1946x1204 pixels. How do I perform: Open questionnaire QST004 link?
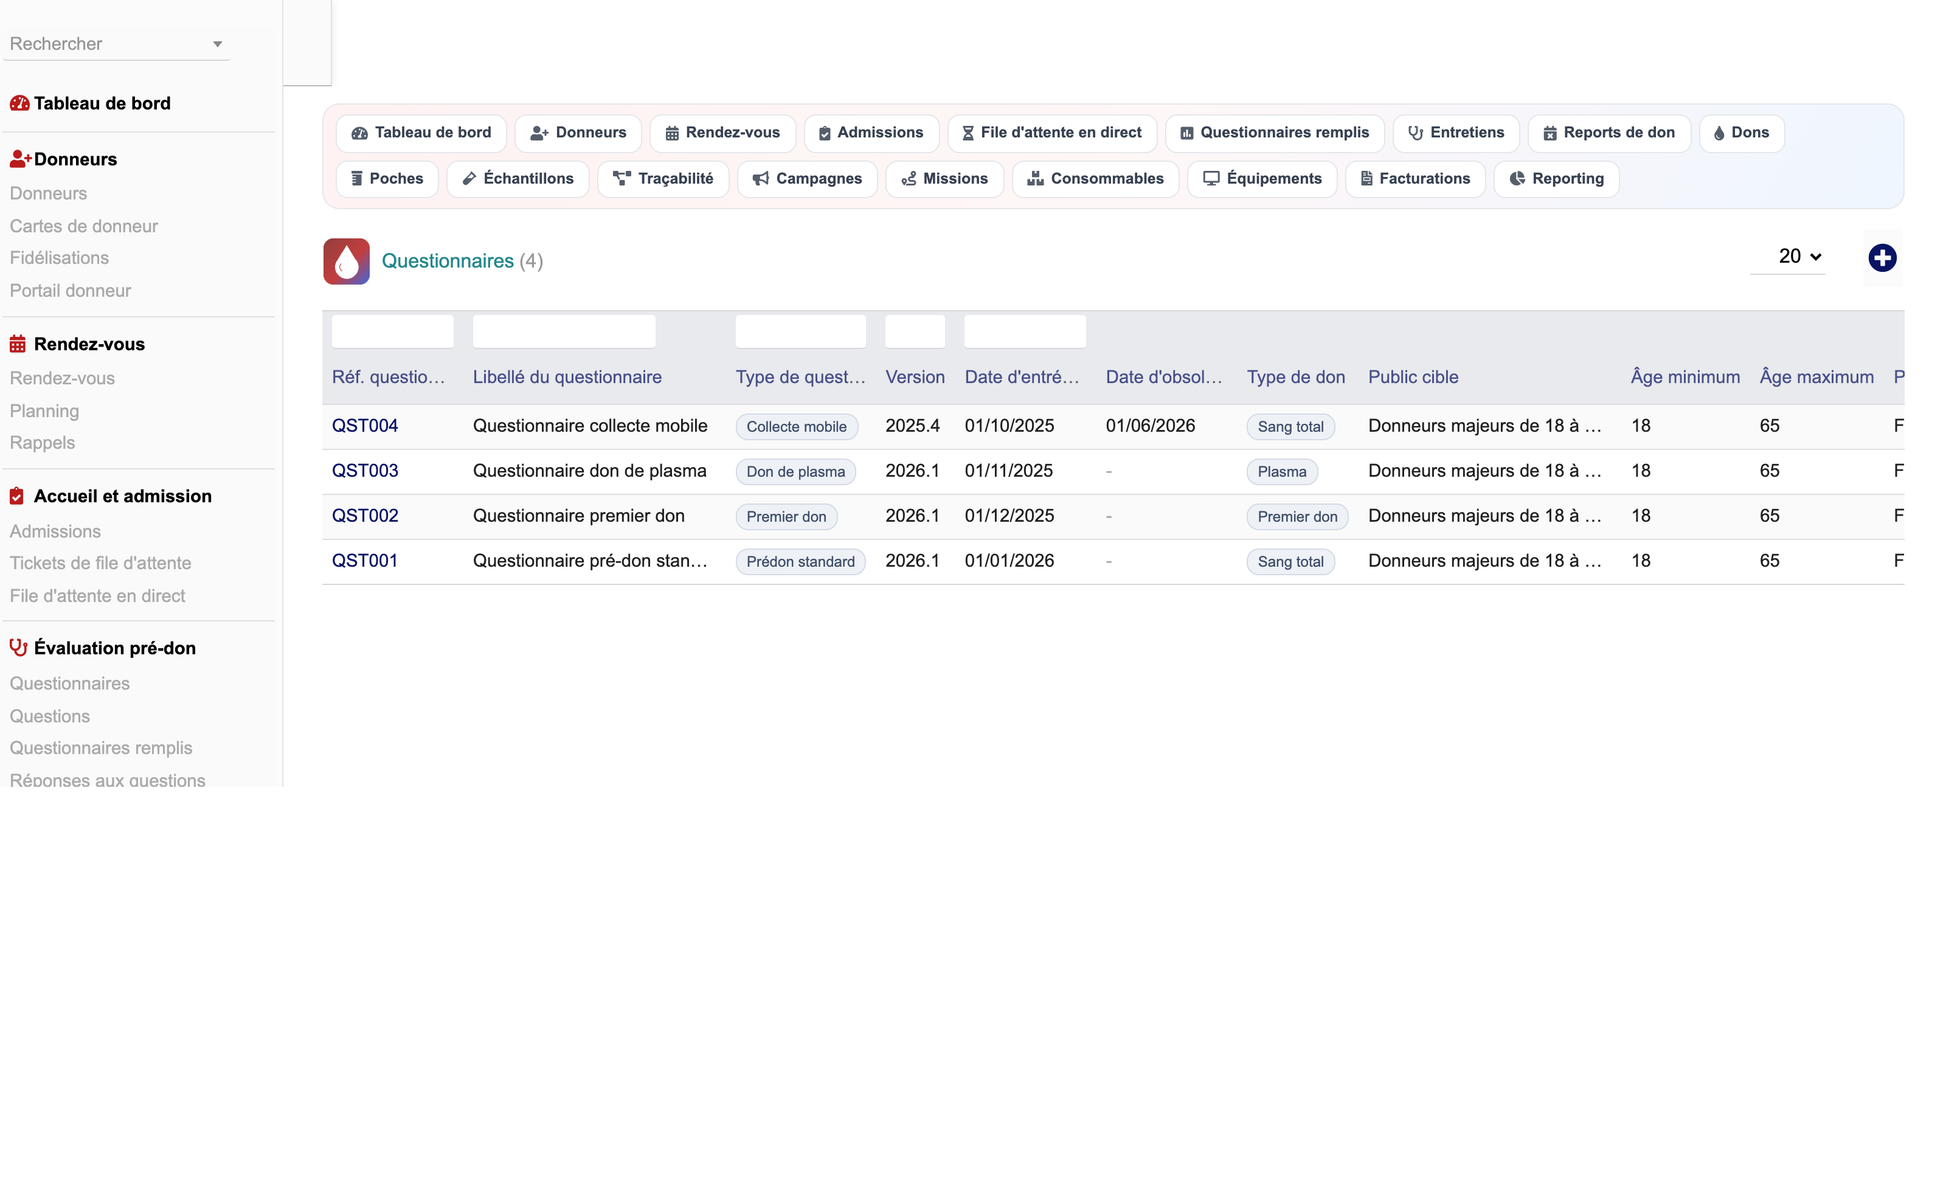[365, 426]
